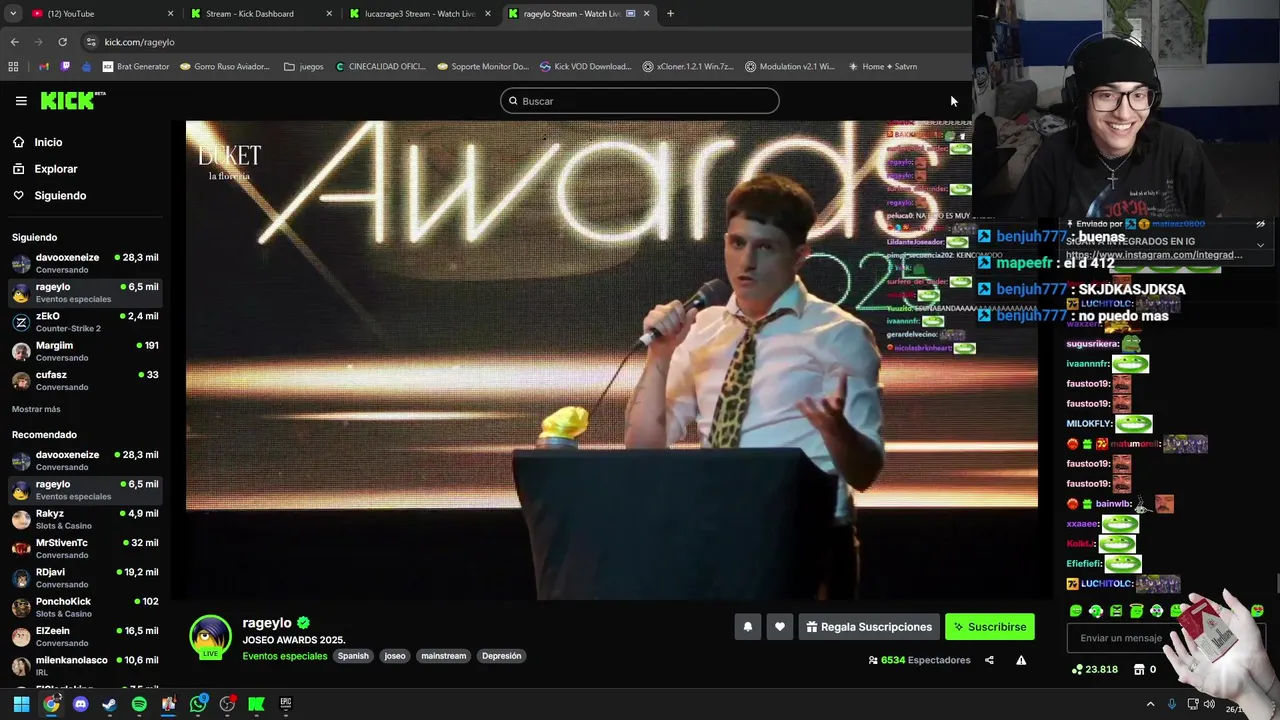Open Eventos especiales category link
The height and width of the screenshot is (720, 1280).
[x=285, y=656]
